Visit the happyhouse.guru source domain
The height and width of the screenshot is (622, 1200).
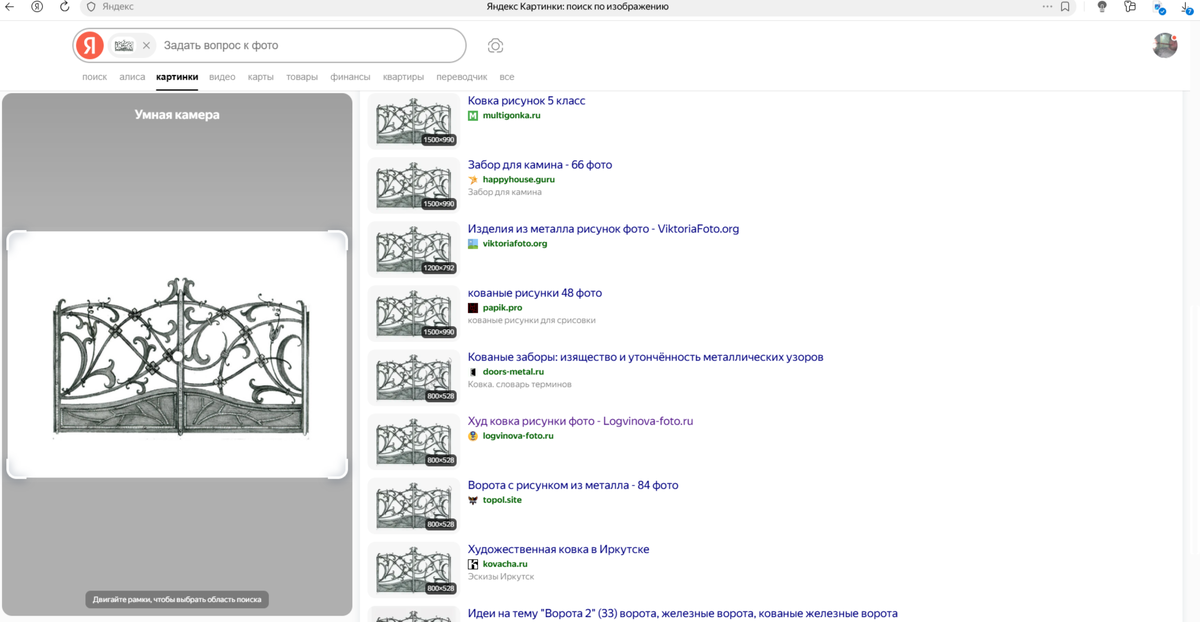(x=518, y=180)
